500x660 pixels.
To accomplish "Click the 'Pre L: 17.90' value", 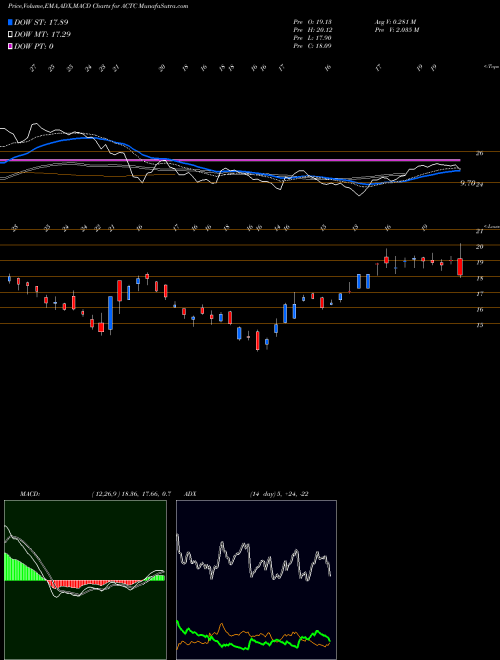I will coord(312,38).
